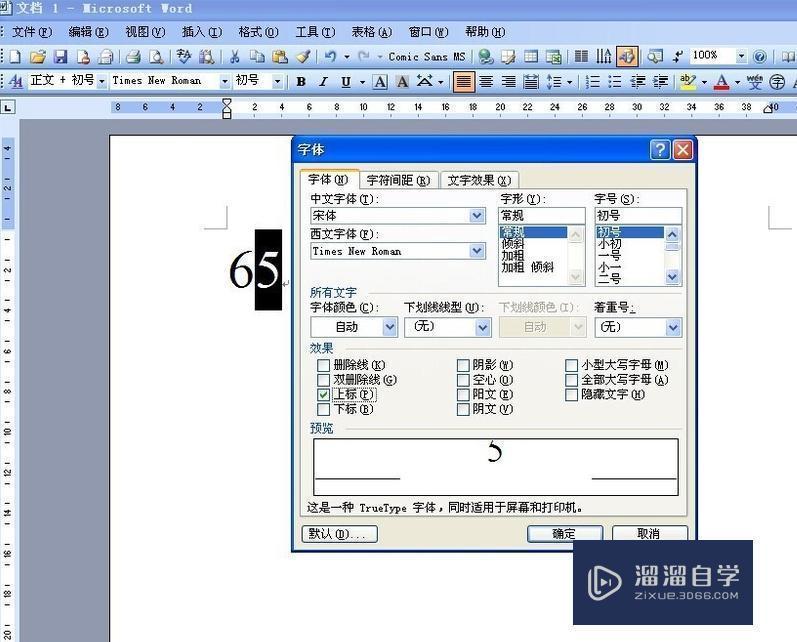This screenshot has width=797, height=642.
Task: Click the Styles and Formatting icon
Action: click(x=16, y=81)
